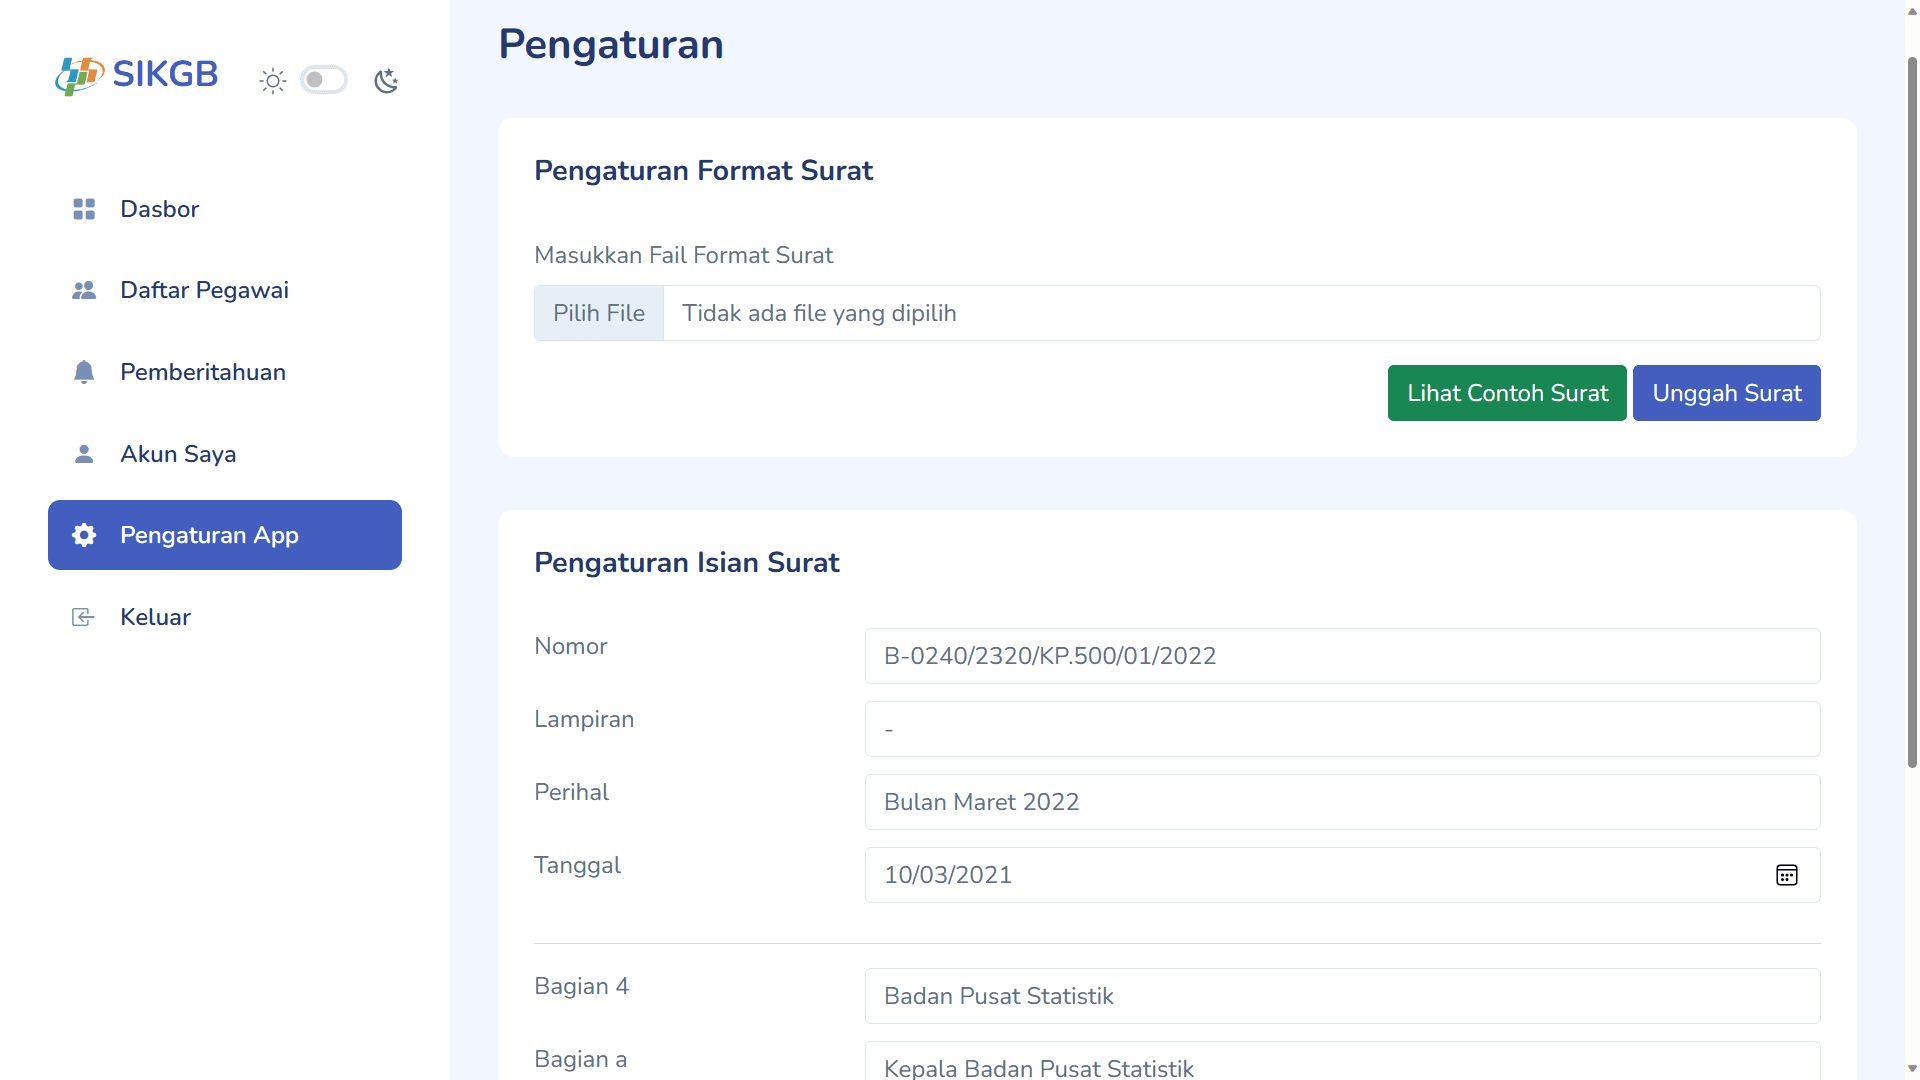Open the Tanggal calendar picker
This screenshot has height=1080, width=1920.
coord(1786,875)
